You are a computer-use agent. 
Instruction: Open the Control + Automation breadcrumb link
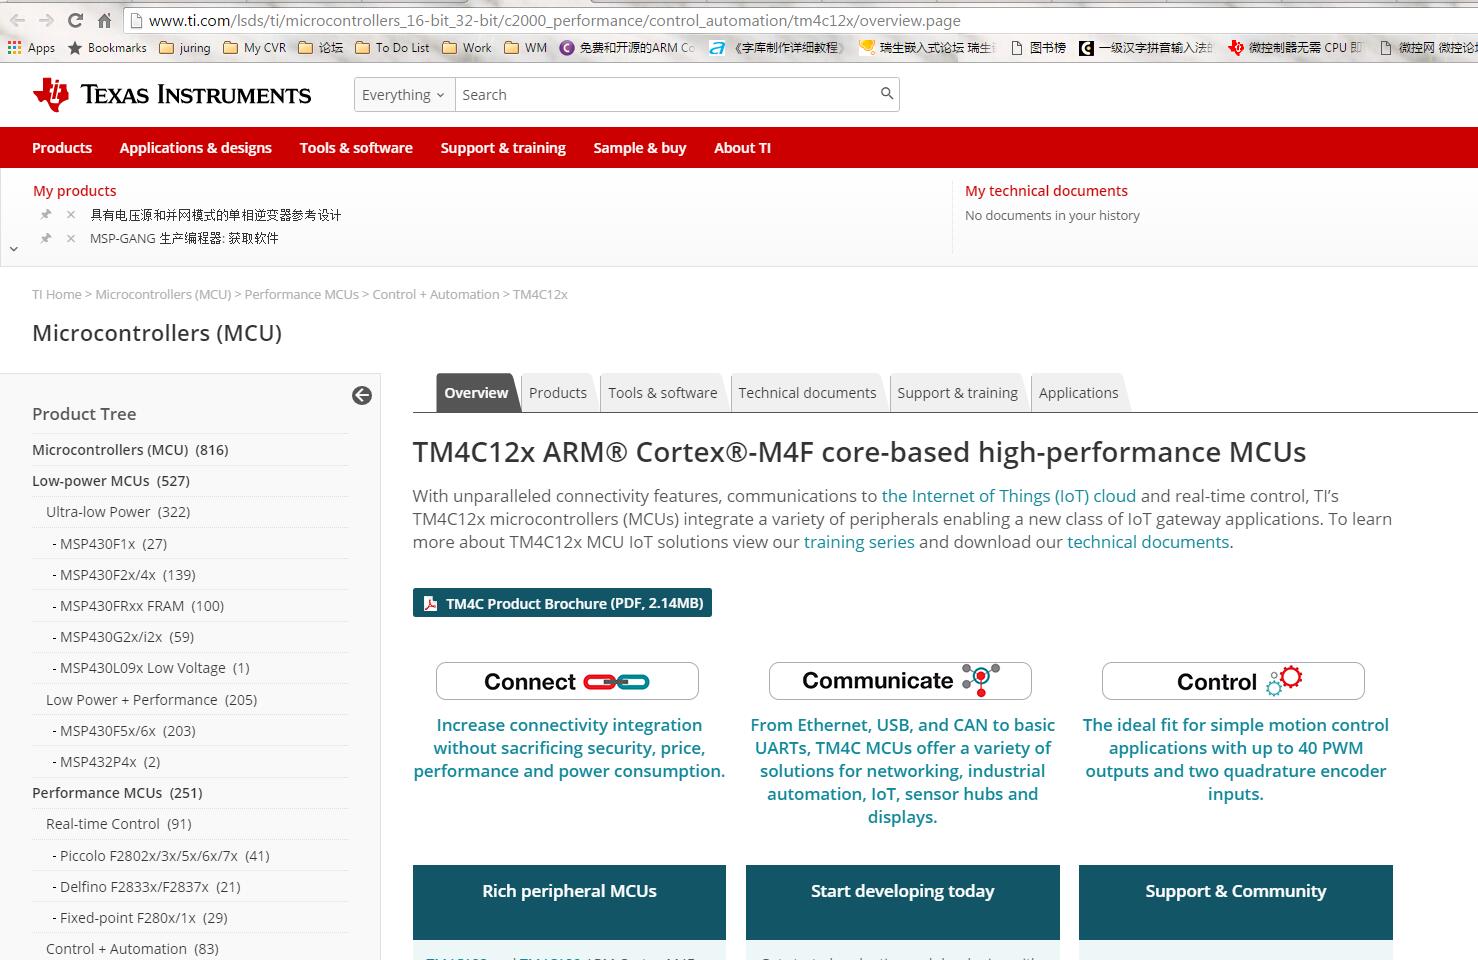click(x=436, y=295)
